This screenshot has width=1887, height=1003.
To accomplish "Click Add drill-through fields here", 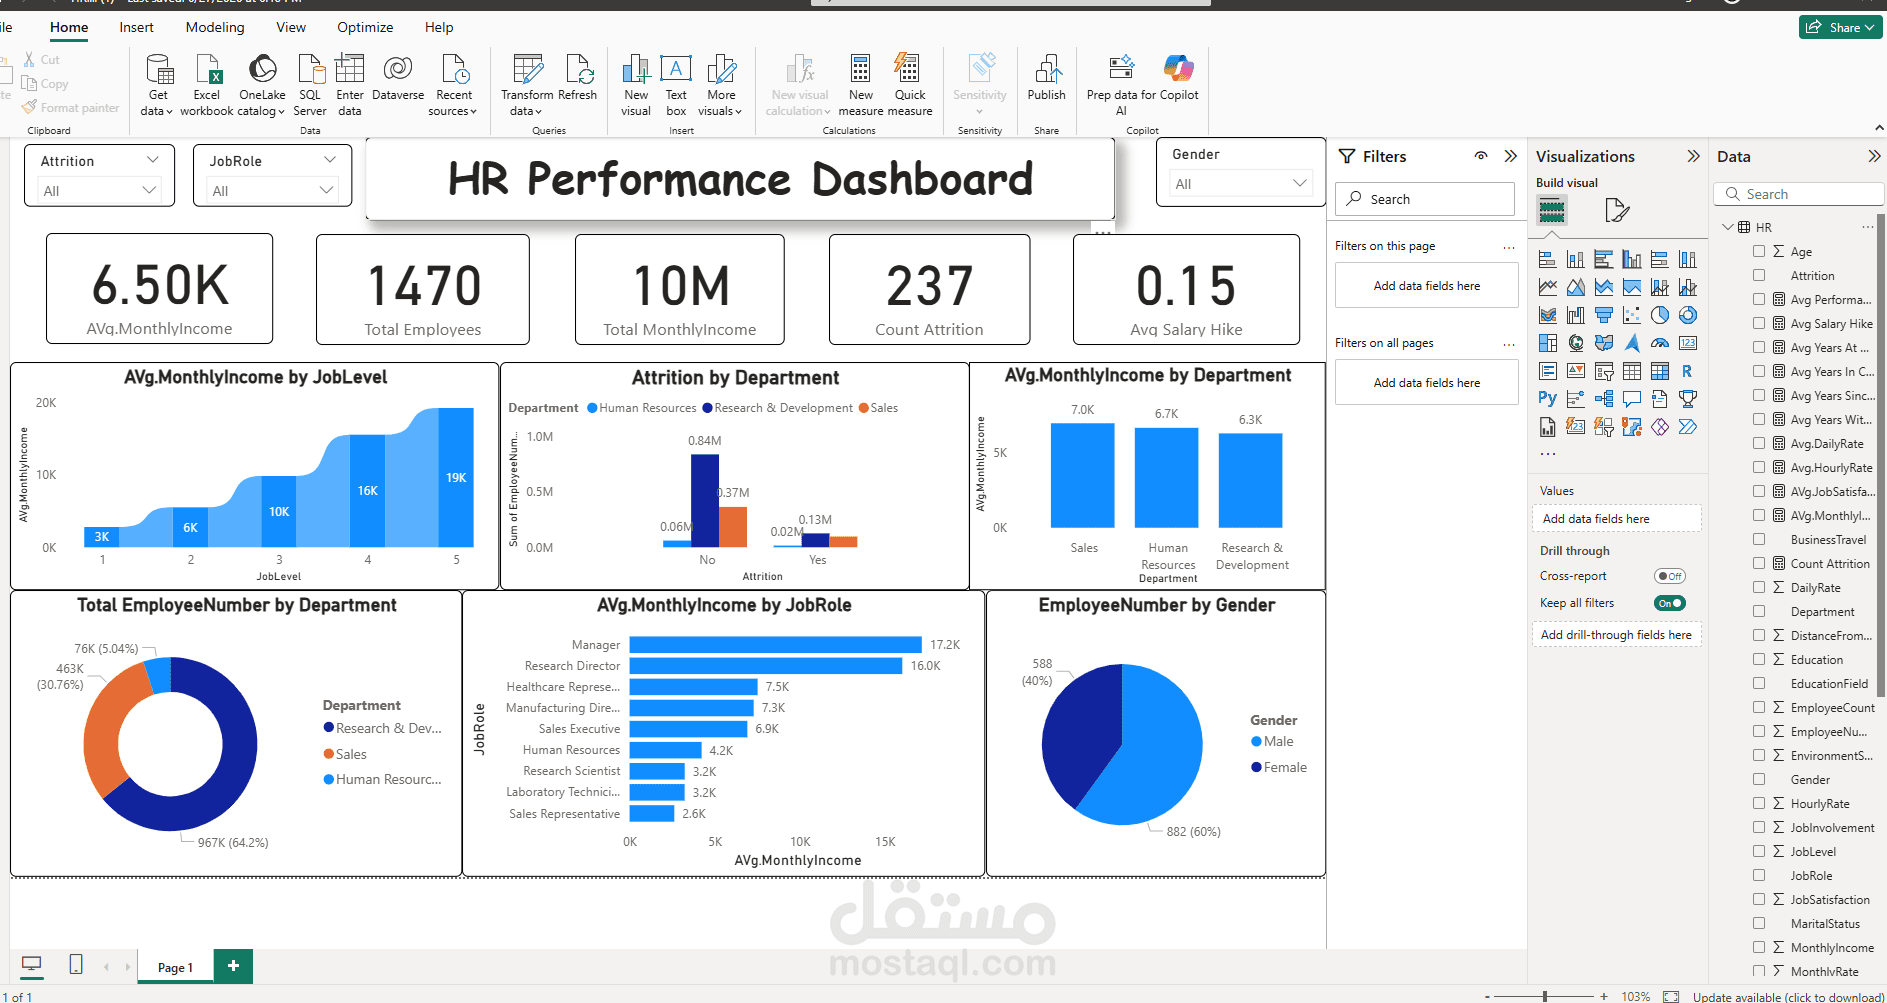I will (1616, 634).
